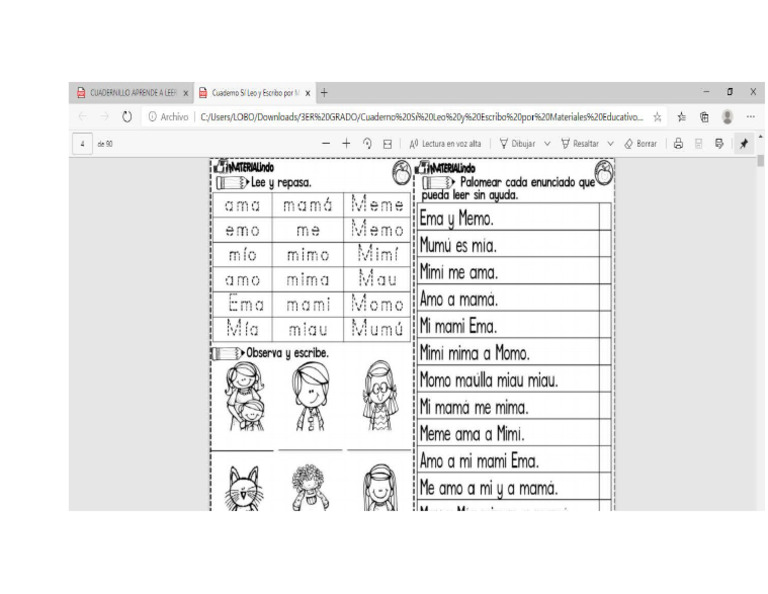Click the cat drawing

pyautogui.click(x=244, y=488)
